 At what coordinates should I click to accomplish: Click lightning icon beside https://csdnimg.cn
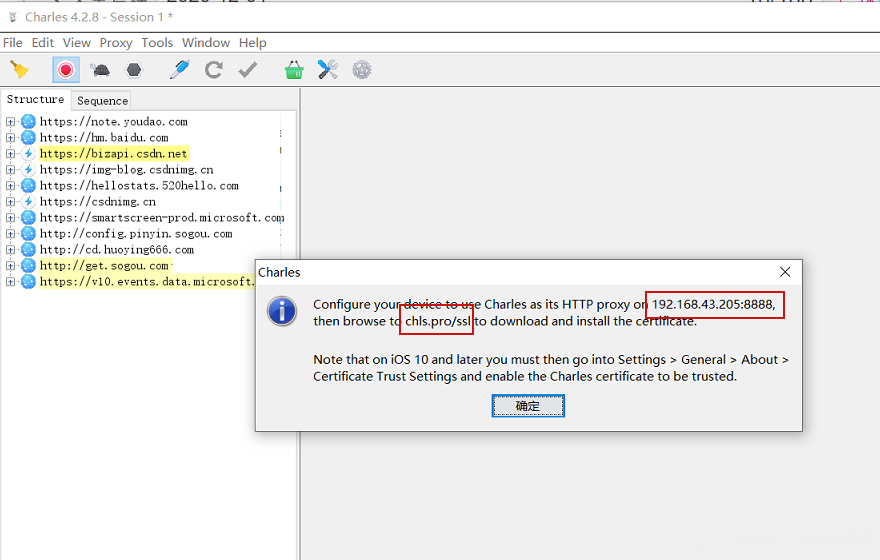[x=28, y=201]
